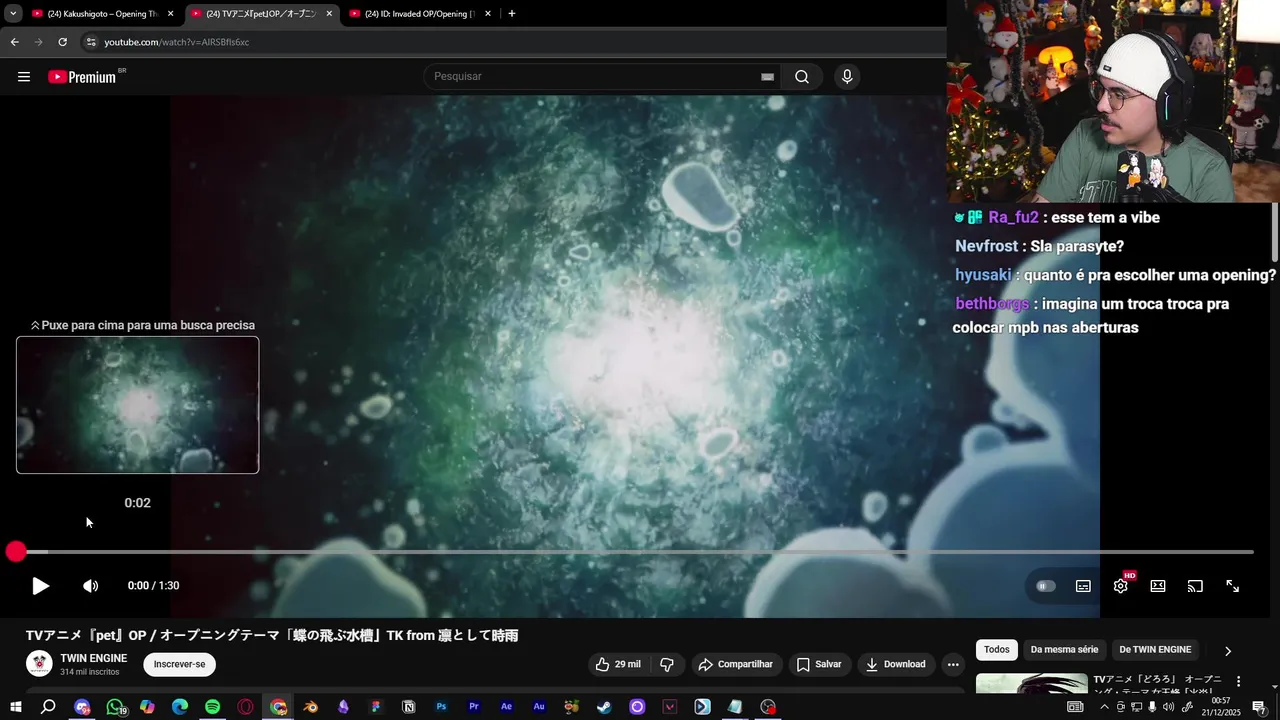View site information icon in the address bar

click(91, 42)
